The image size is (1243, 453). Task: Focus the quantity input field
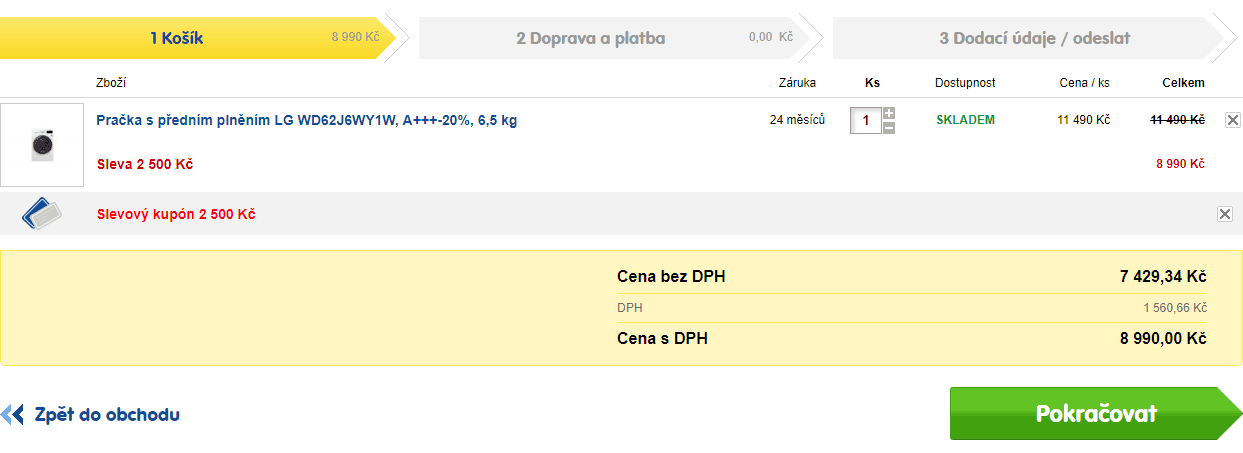865,121
